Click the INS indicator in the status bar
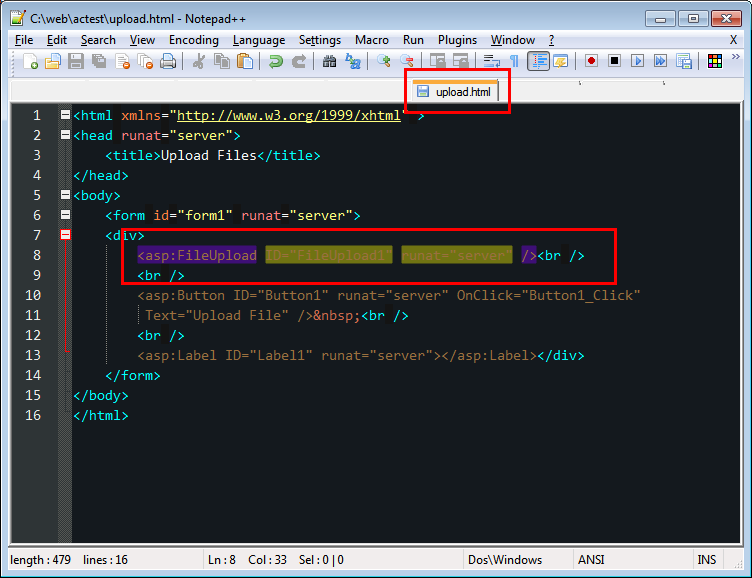 pos(706,560)
